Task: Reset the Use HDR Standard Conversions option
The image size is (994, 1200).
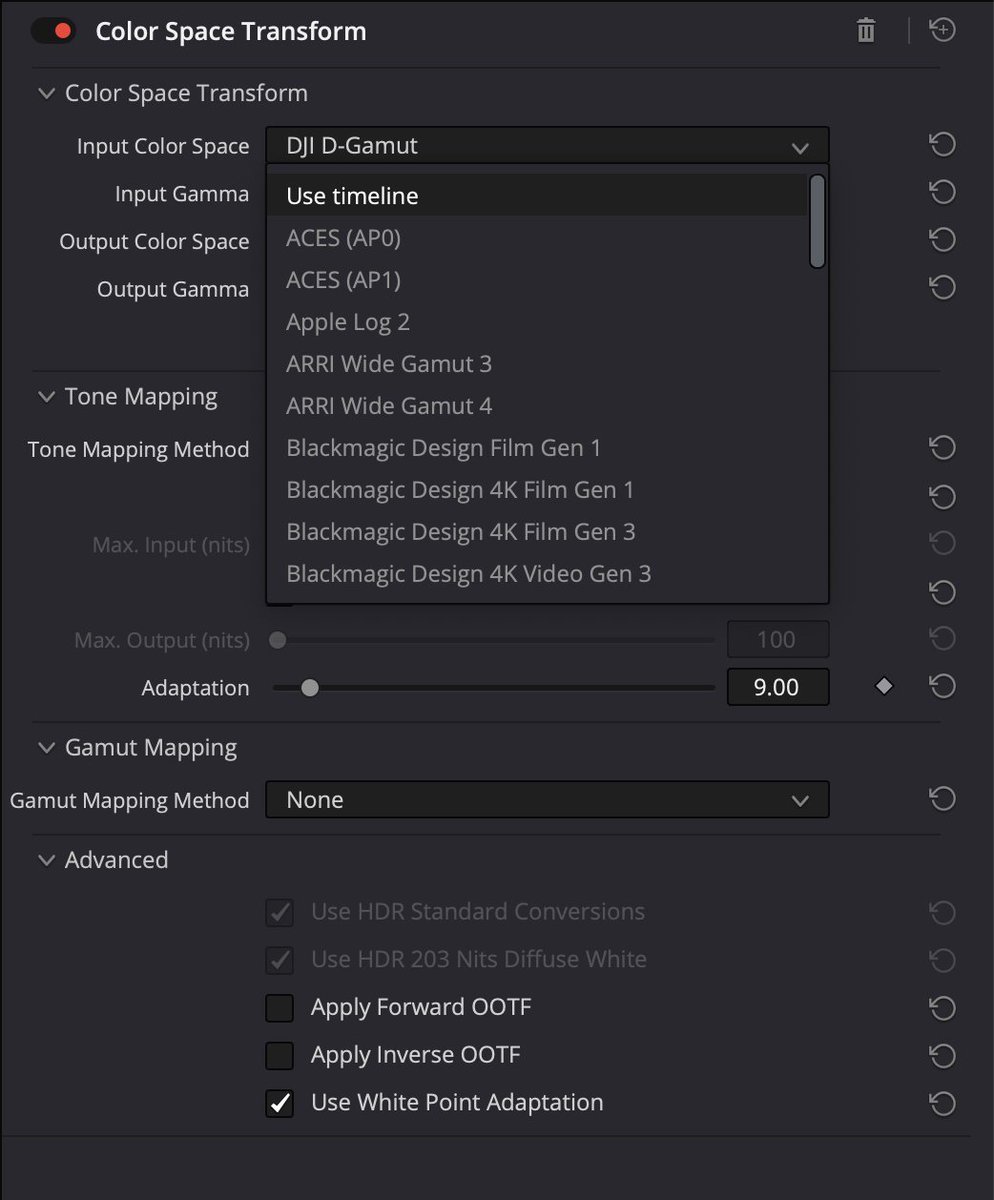Action: coord(942,912)
